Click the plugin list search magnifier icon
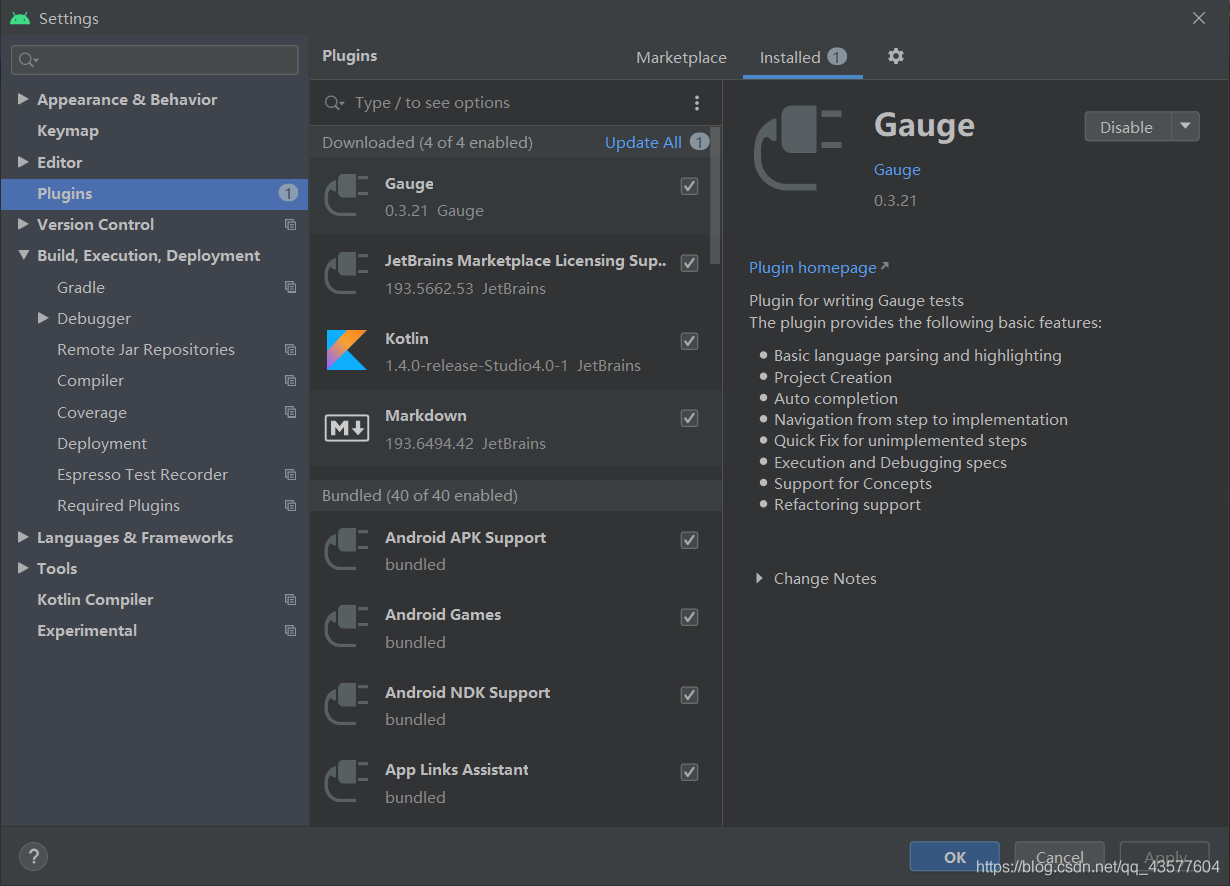 (x=335, y=103)
